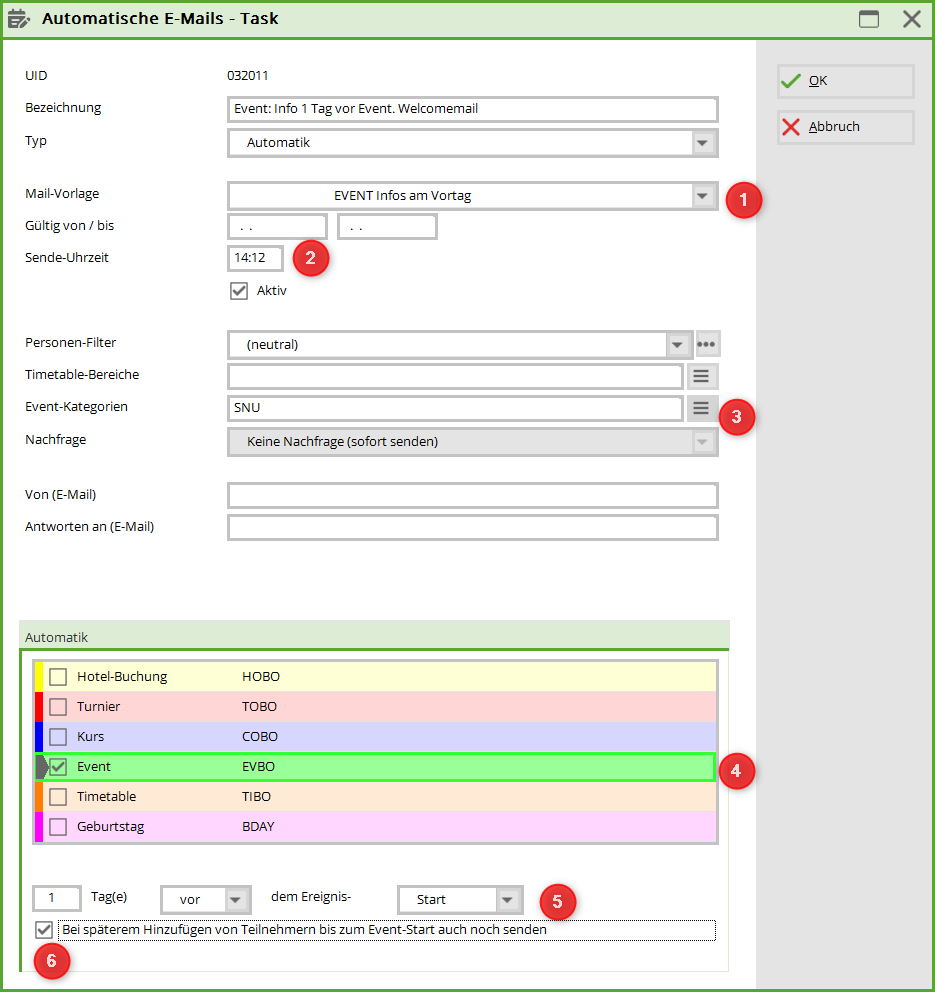This screenshot has height=992, width=935.
Task: Open list icon next to Event-Kategorien
Action: click(x=701, y=408)
